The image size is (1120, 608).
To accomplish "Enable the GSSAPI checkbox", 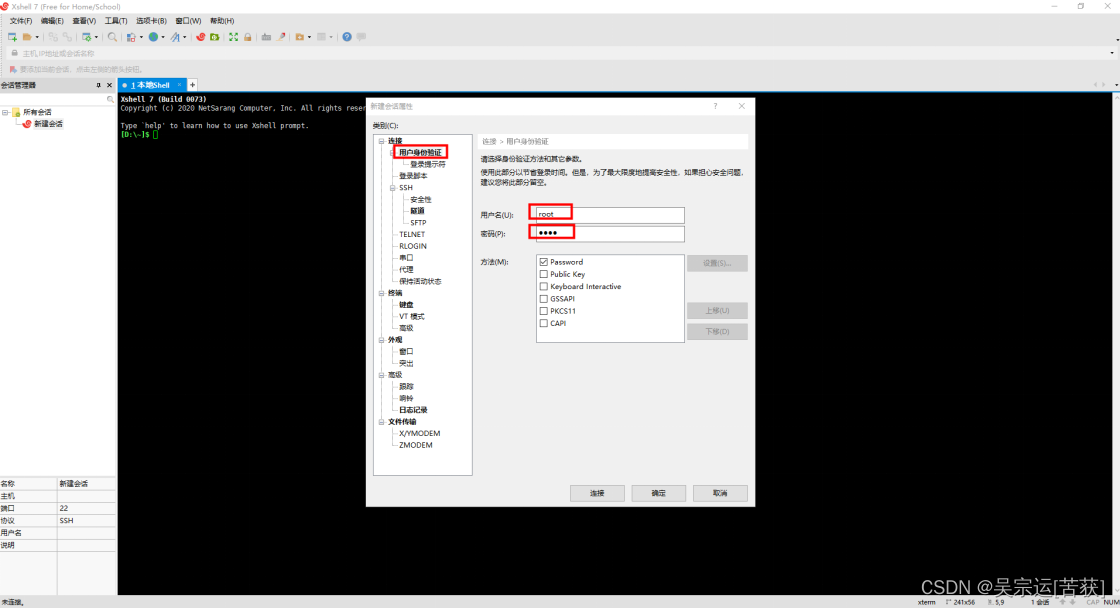I will pos(544,299).
